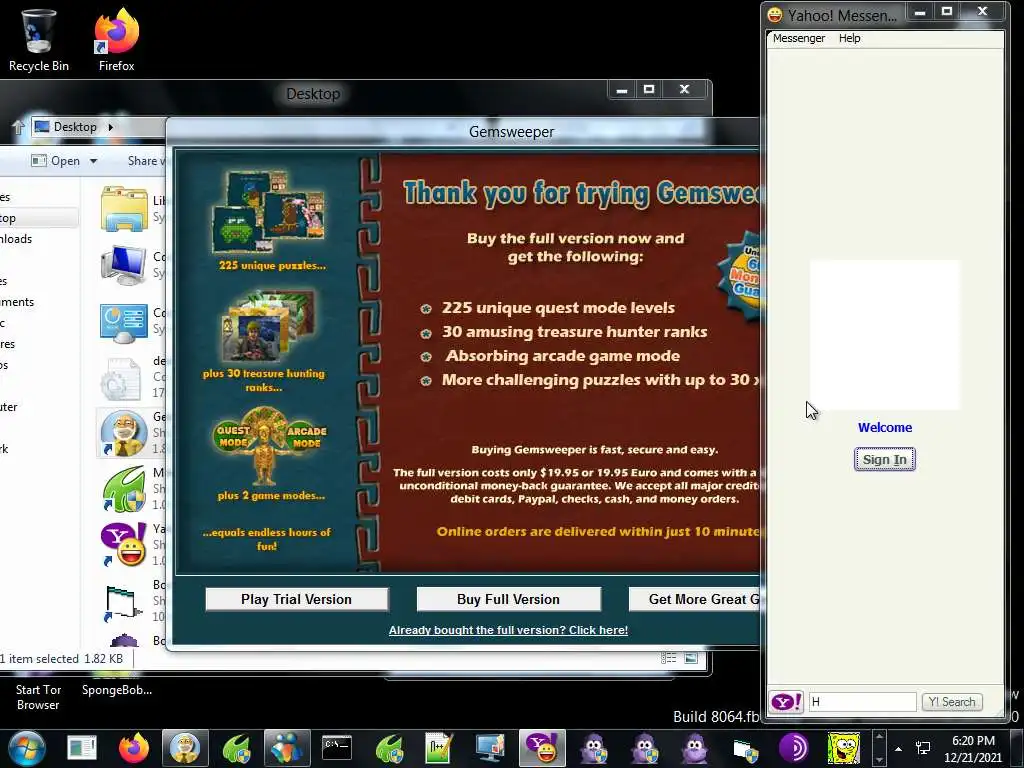Open the taskbar icon beside the Start orb

(x=82, y=748)
